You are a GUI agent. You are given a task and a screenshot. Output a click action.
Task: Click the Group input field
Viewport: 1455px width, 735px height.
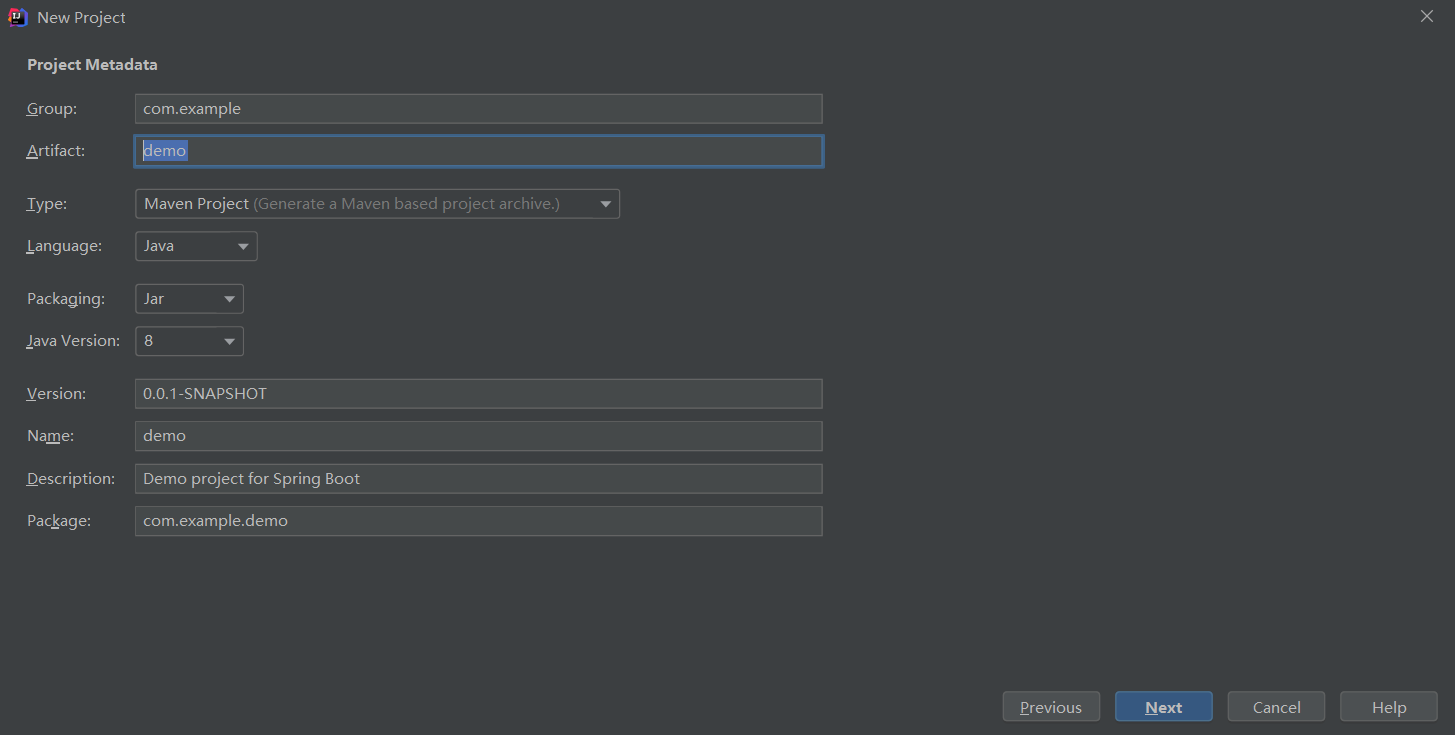tap(479, 109)
